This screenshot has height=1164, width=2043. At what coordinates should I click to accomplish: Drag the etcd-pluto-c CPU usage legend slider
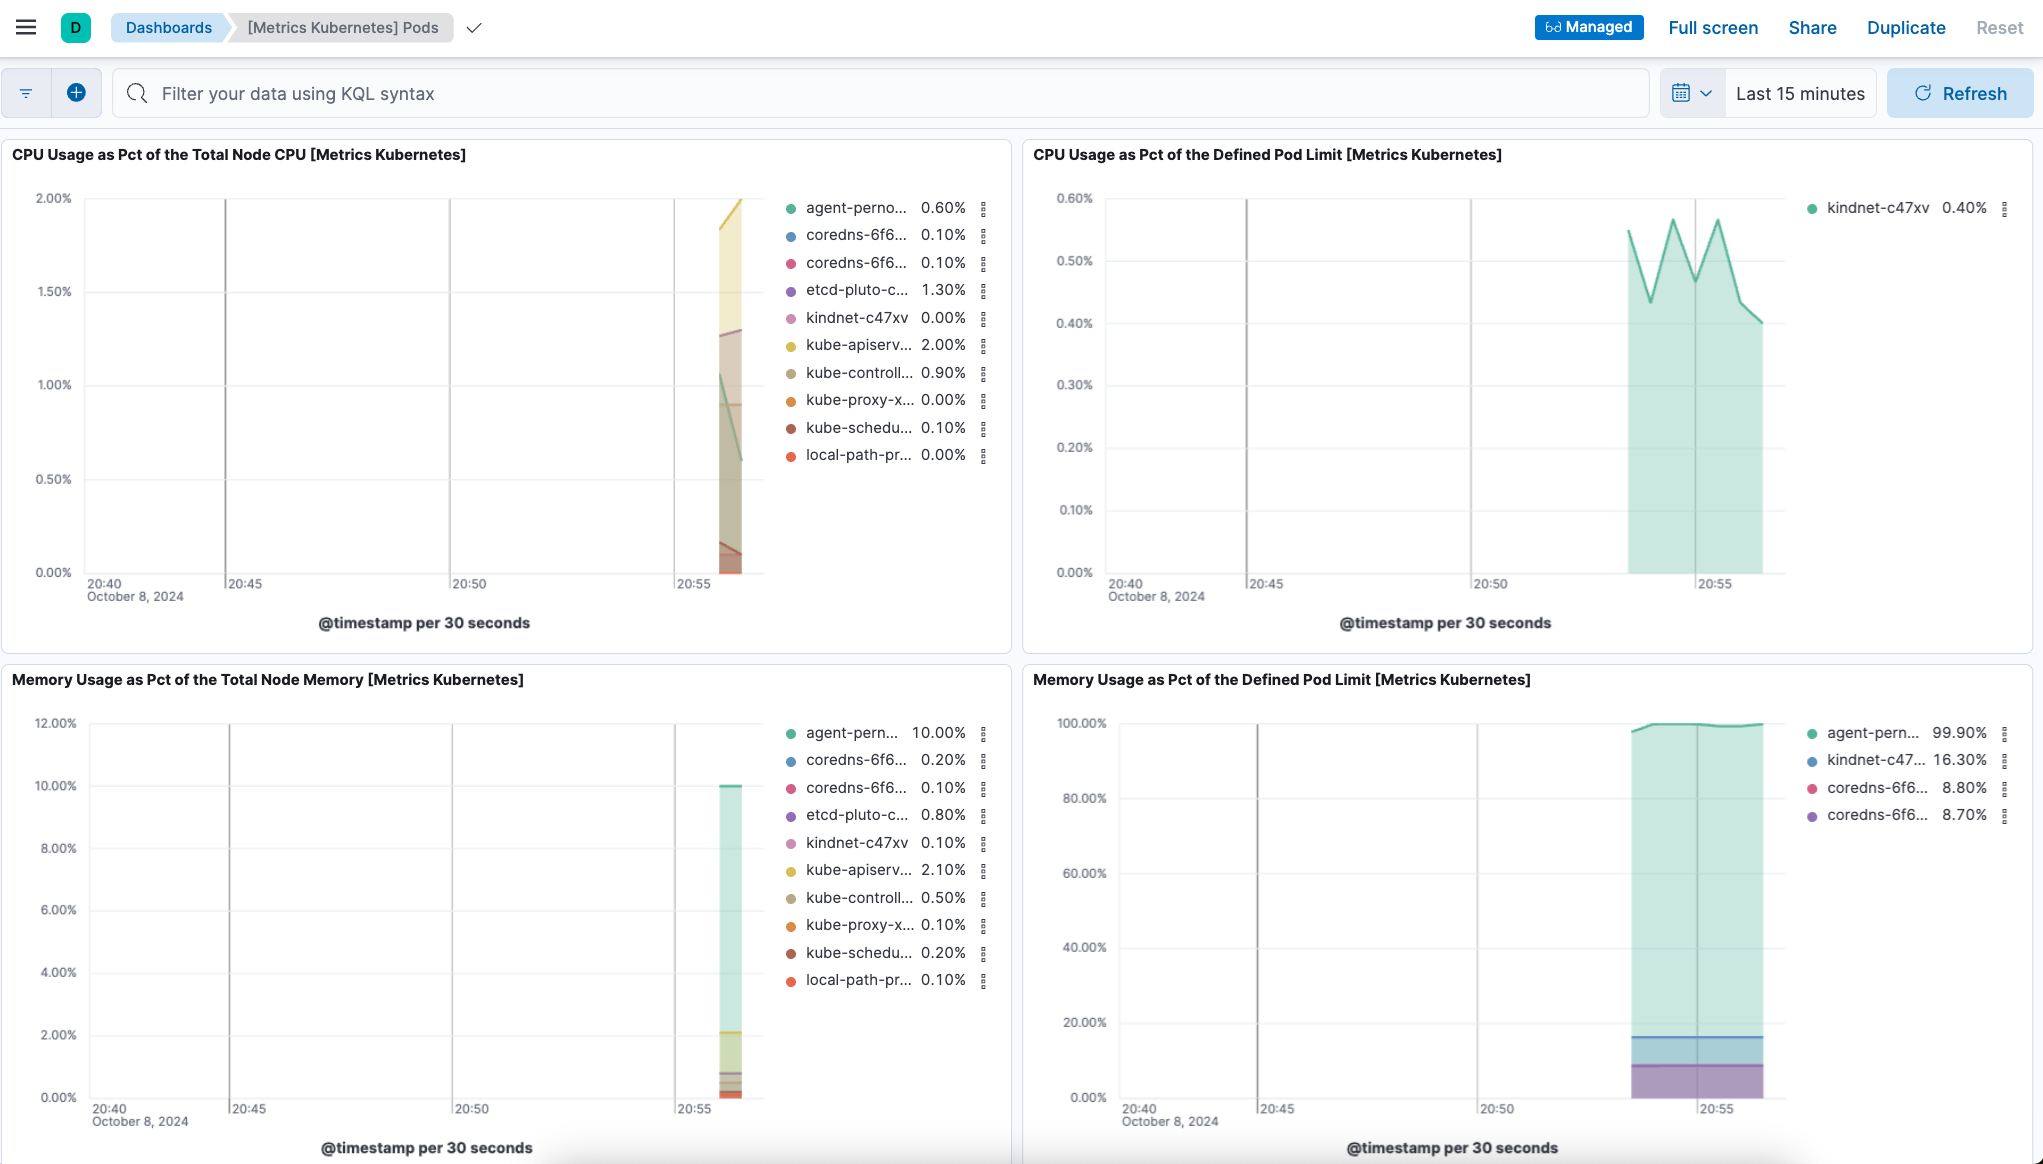click(982, 290)
